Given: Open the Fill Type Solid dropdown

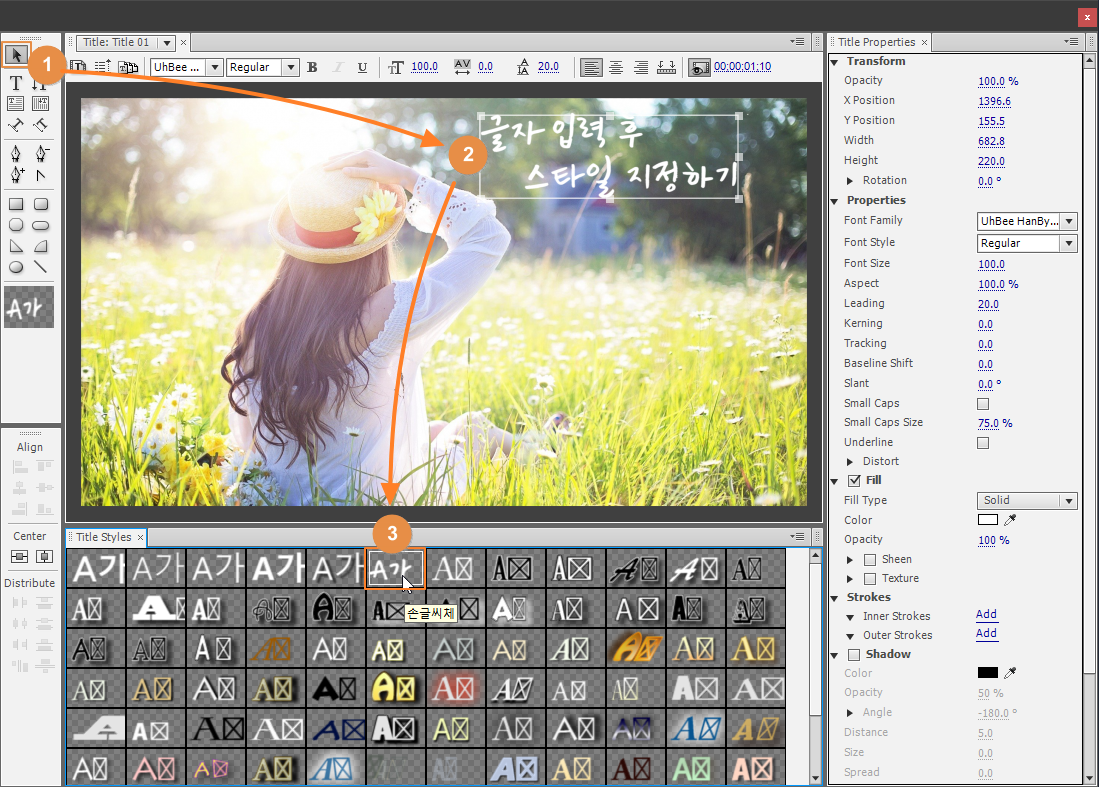Looking at the screenshot, I should coord(1027,500).
